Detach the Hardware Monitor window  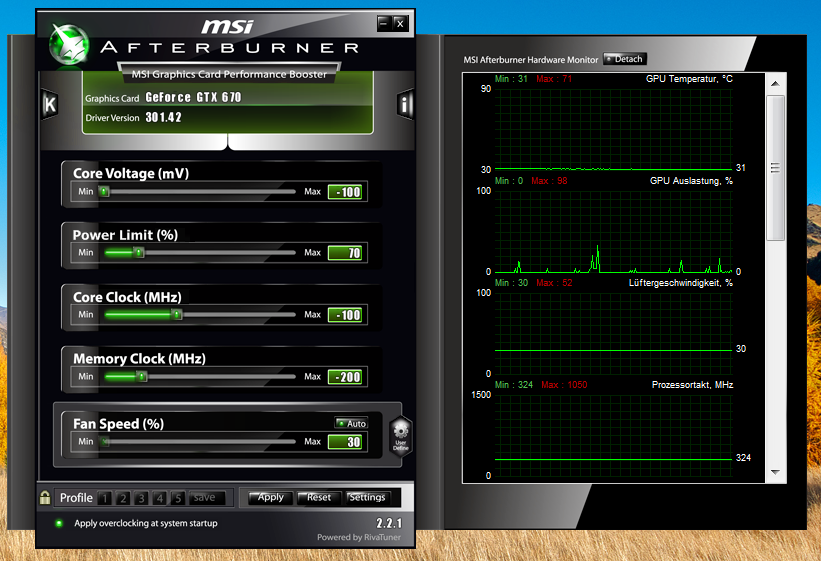point(625,59)
